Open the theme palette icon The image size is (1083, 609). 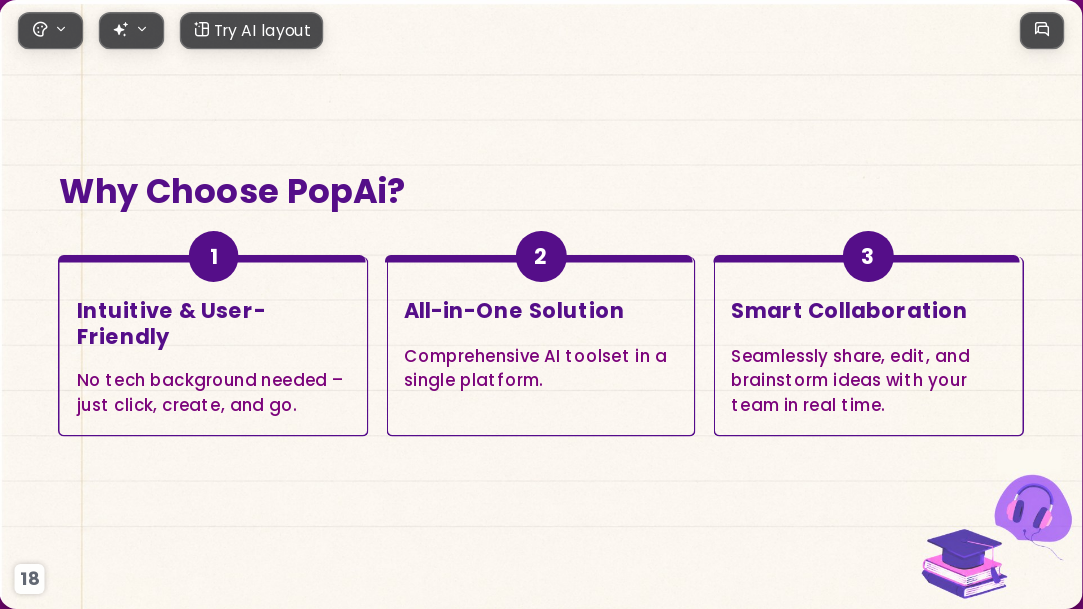pyautogui.click(x=40, y=30)
